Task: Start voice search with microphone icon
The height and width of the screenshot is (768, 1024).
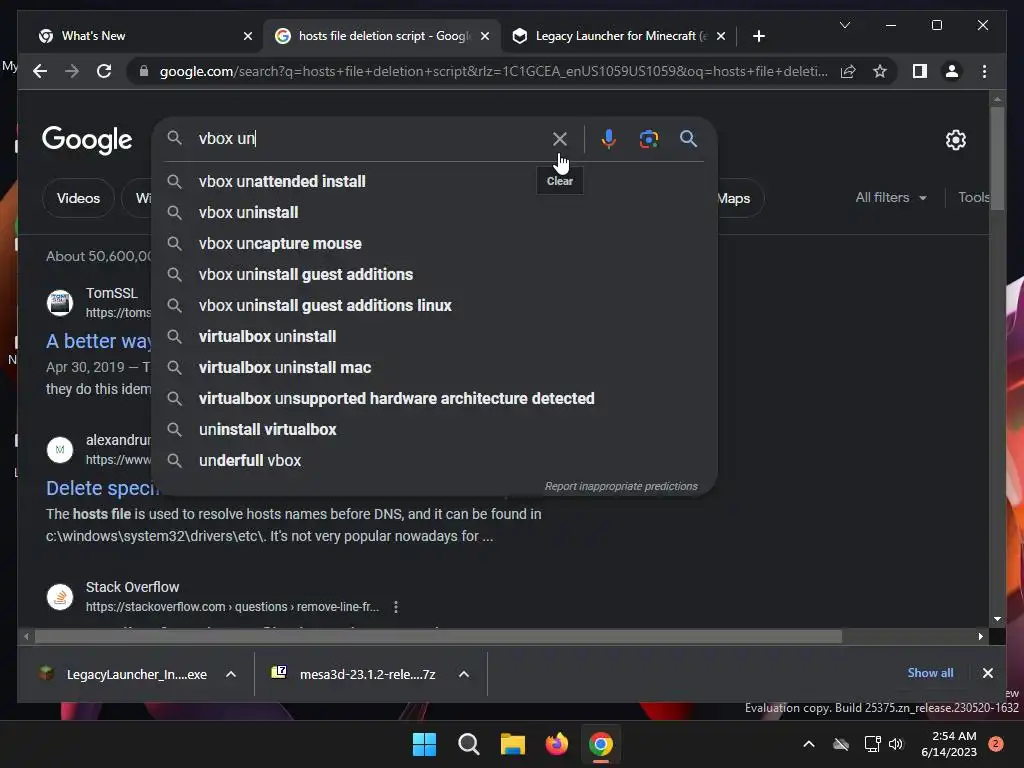Action: (x=609, y=139)
